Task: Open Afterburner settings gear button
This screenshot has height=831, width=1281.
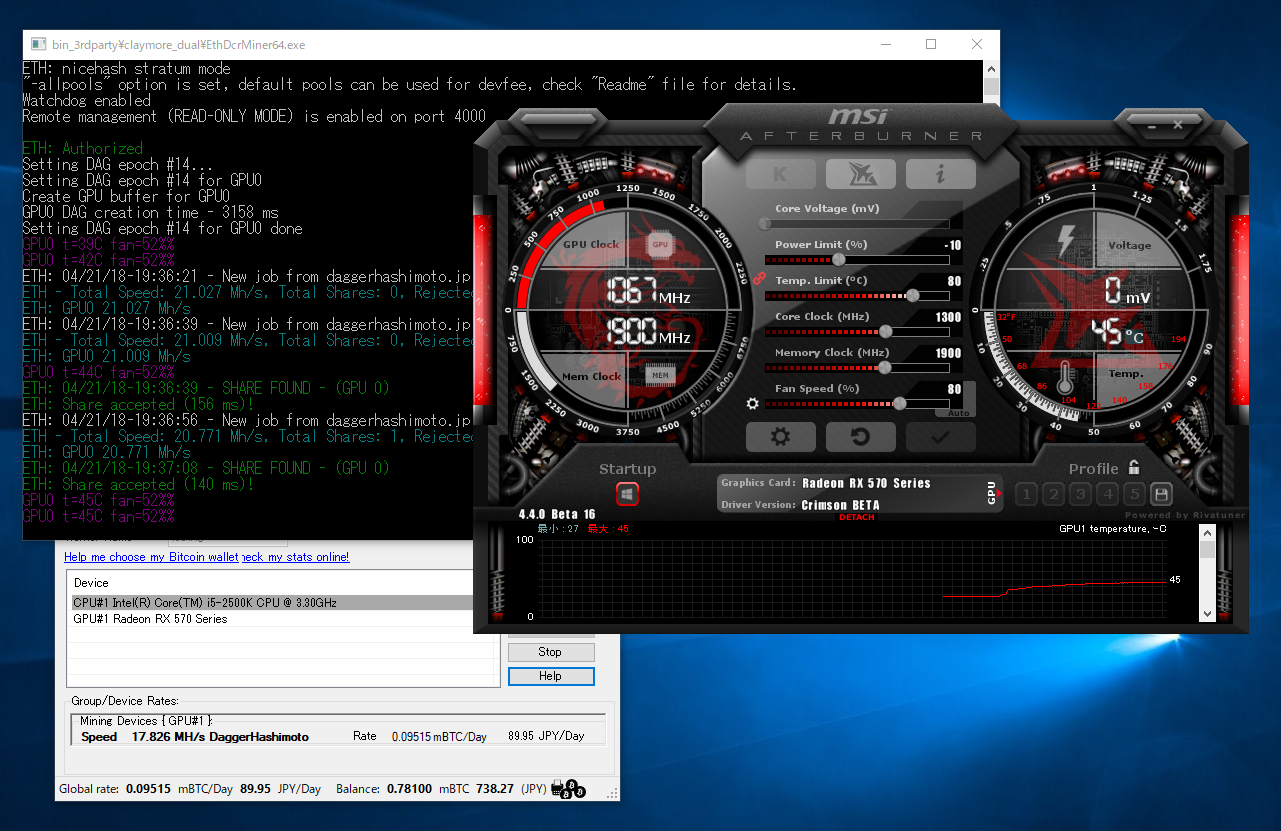Action: [x=780, y=437]
